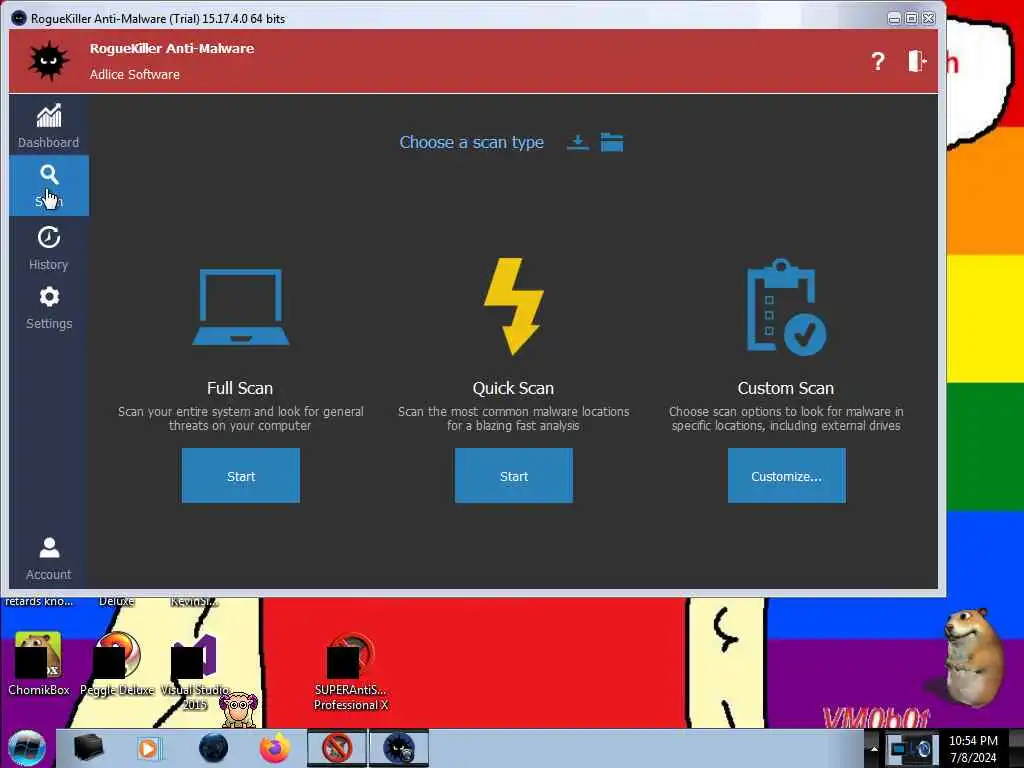This screenshot has width=1024, height=768.
Task: Open the Windows Start menu orb
Action: (27, 748)
